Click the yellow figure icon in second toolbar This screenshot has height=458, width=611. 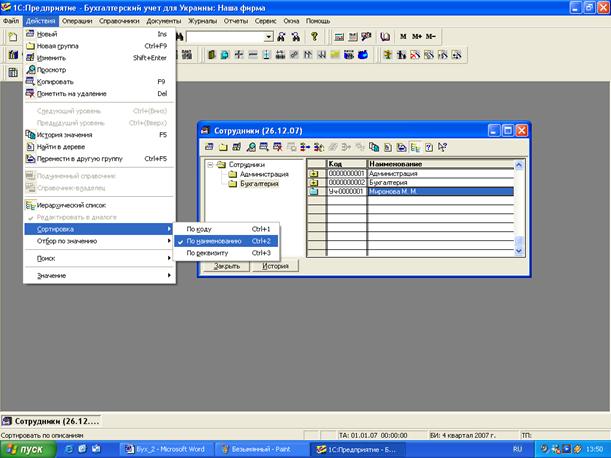point(387,55)
